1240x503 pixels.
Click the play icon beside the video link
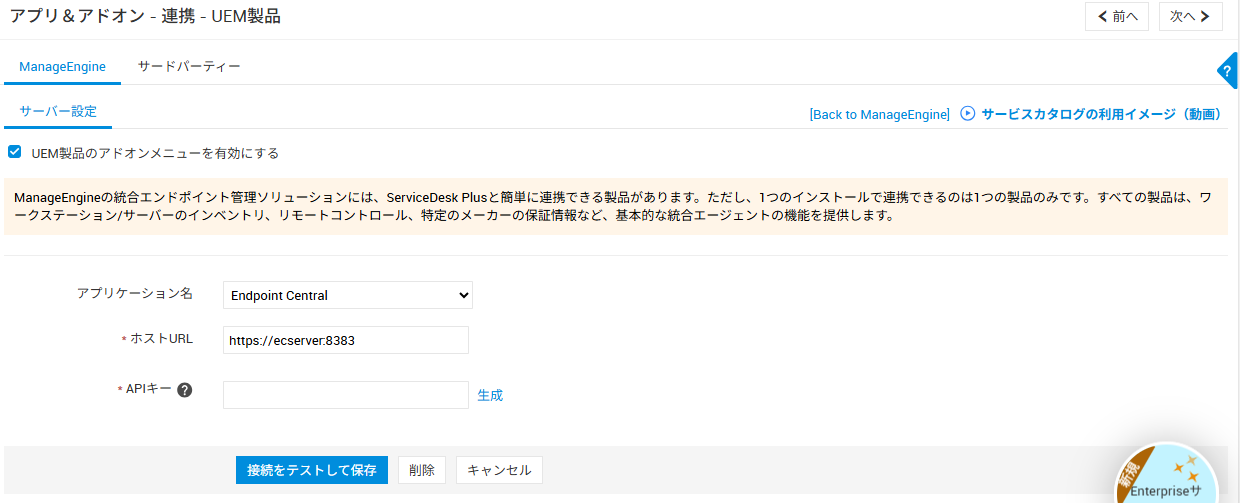(x=967, y=114)
